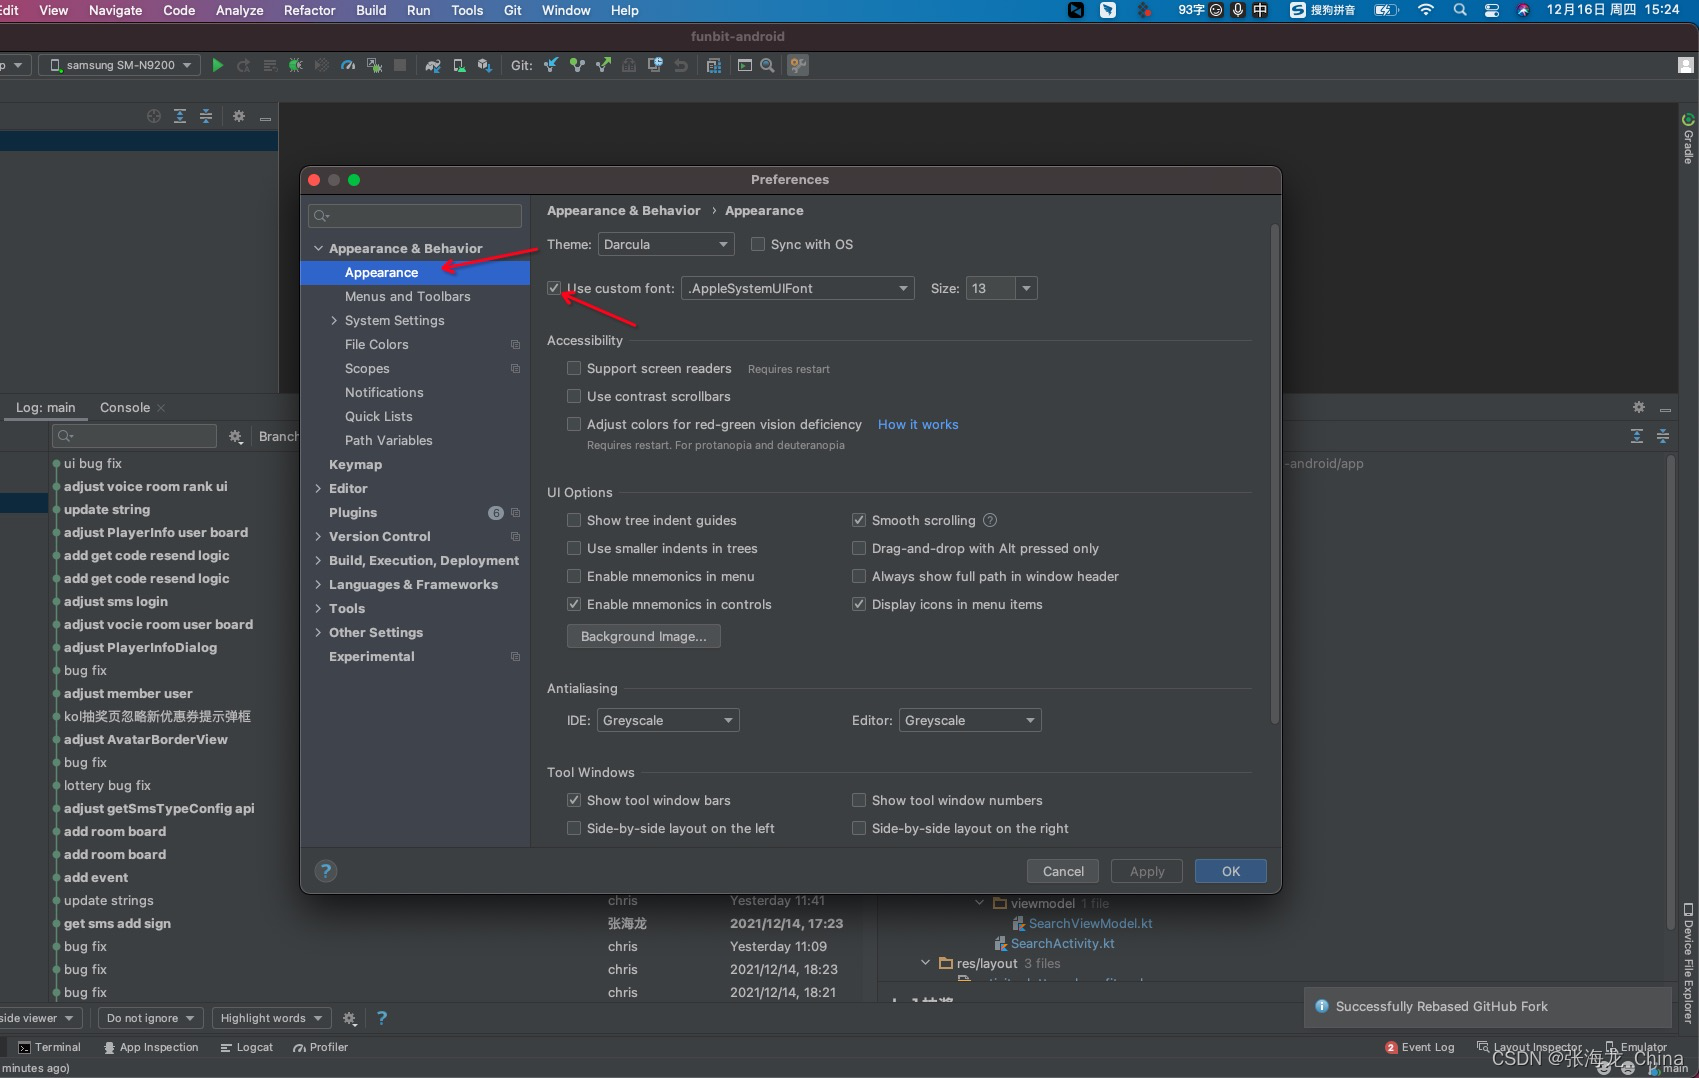Enable Support screen readers checkbox
Viewport: 1699px width, 1078px height.
(574, 368)
